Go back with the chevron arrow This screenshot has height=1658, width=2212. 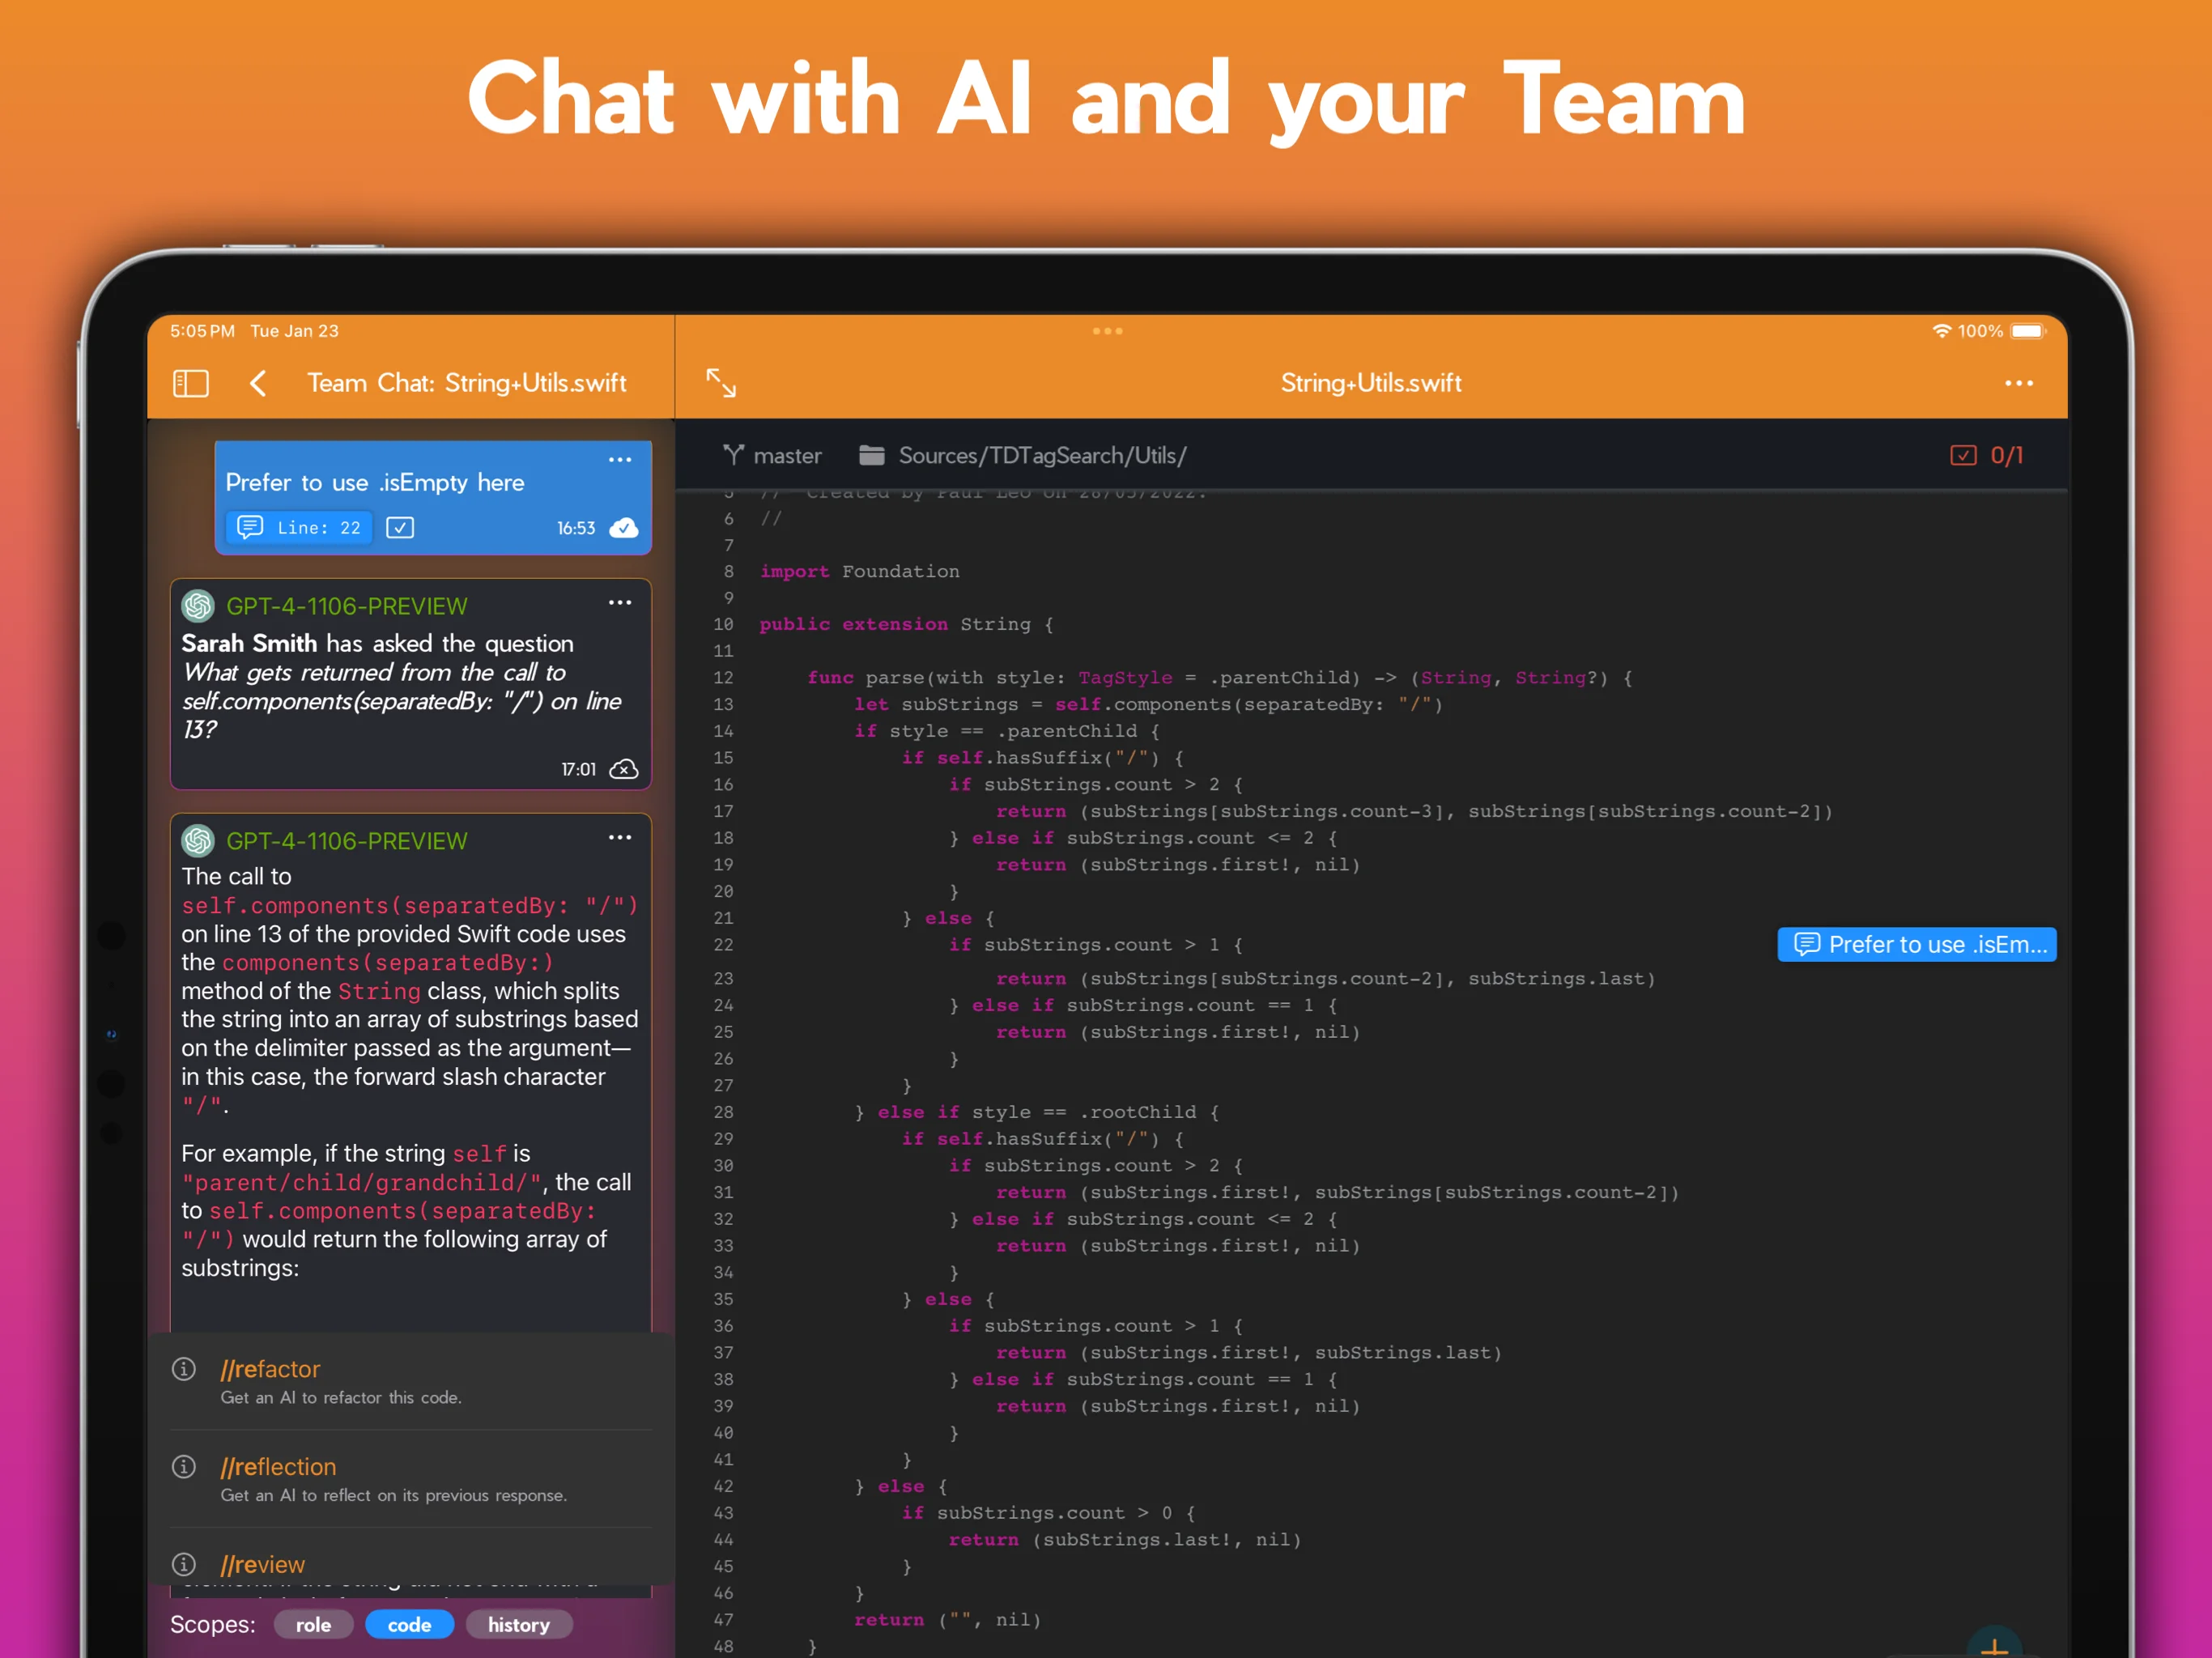258,383
